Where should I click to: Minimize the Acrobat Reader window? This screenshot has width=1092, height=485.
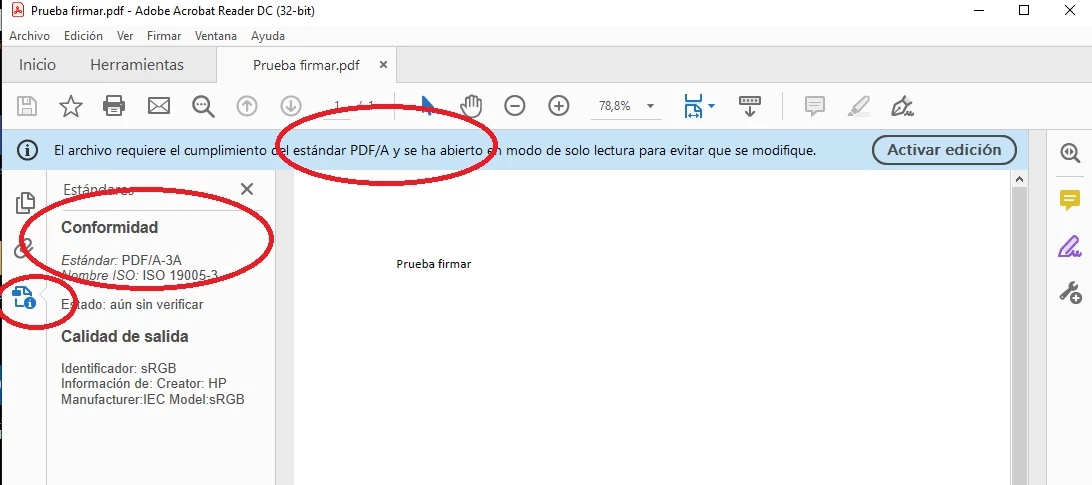(x=977, y=10)
